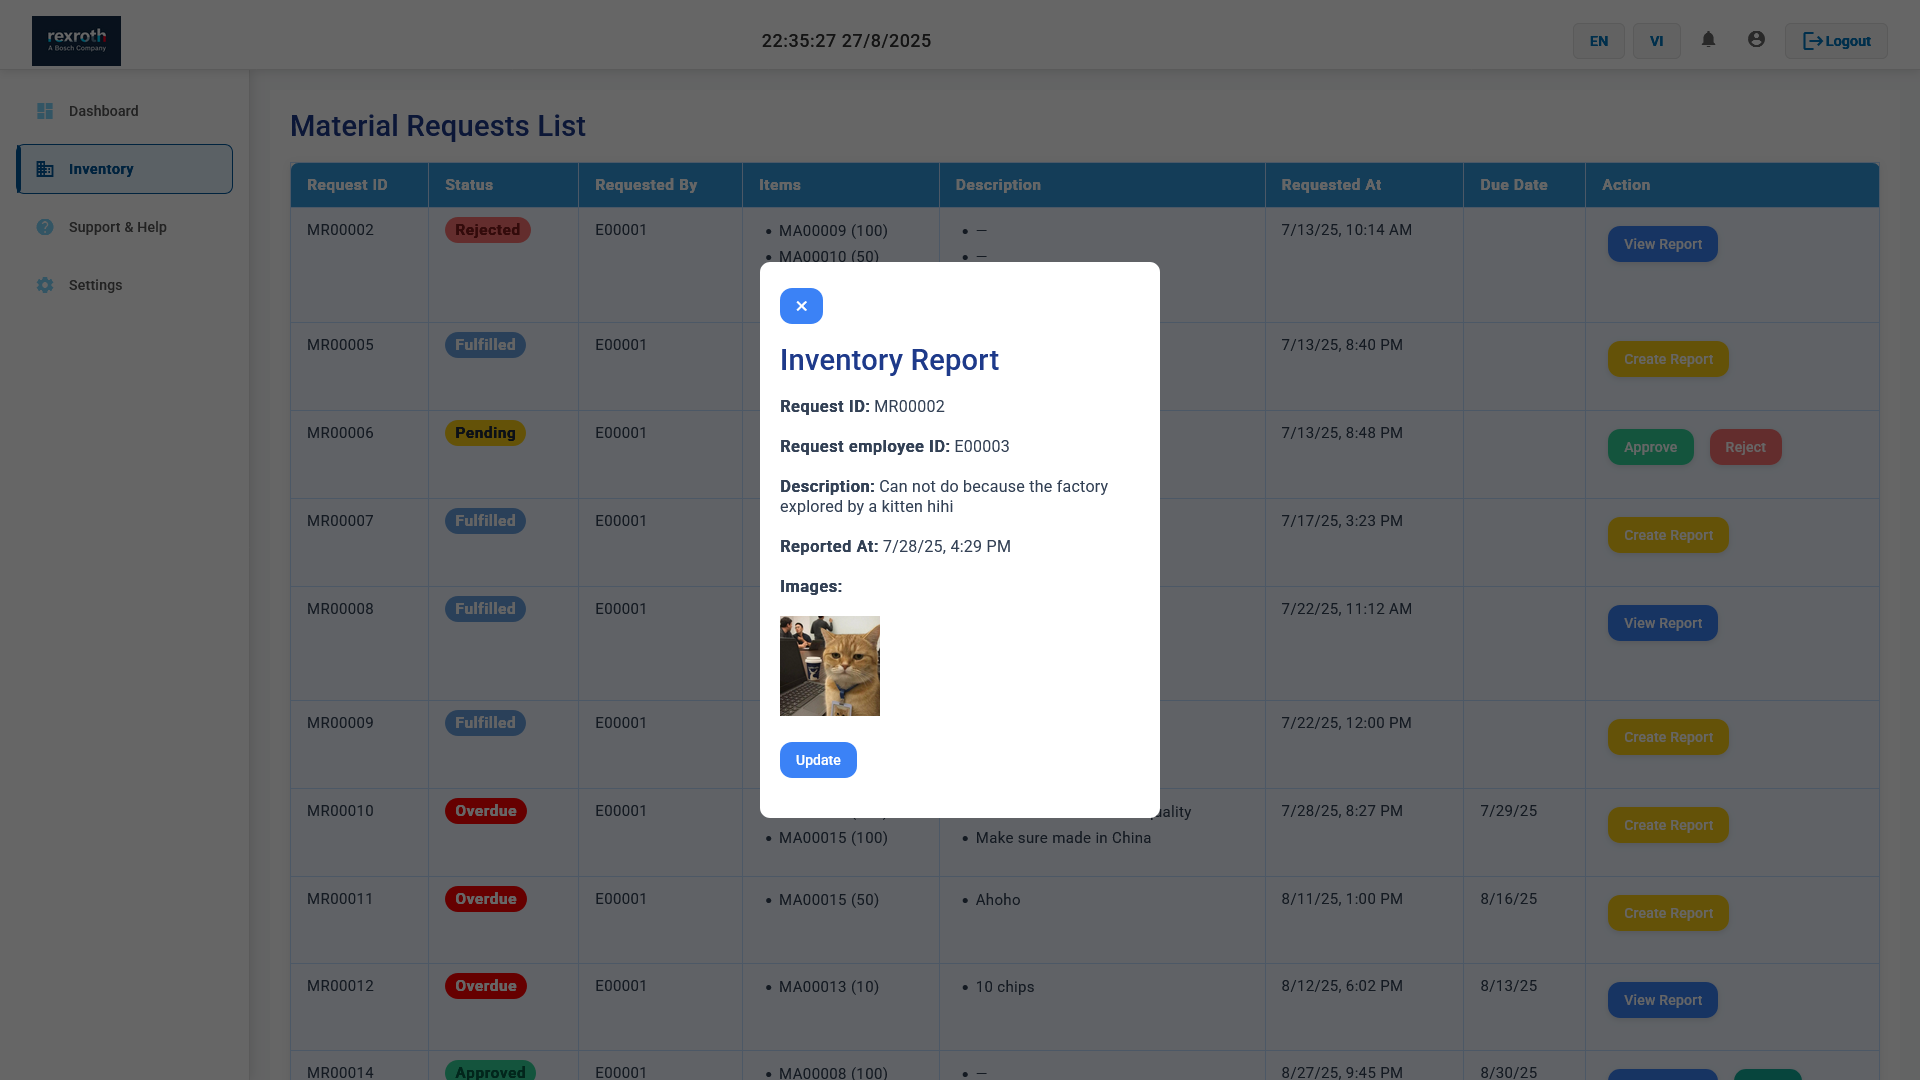
Task: Click the Settings gear icon
Action: [45, 285]
